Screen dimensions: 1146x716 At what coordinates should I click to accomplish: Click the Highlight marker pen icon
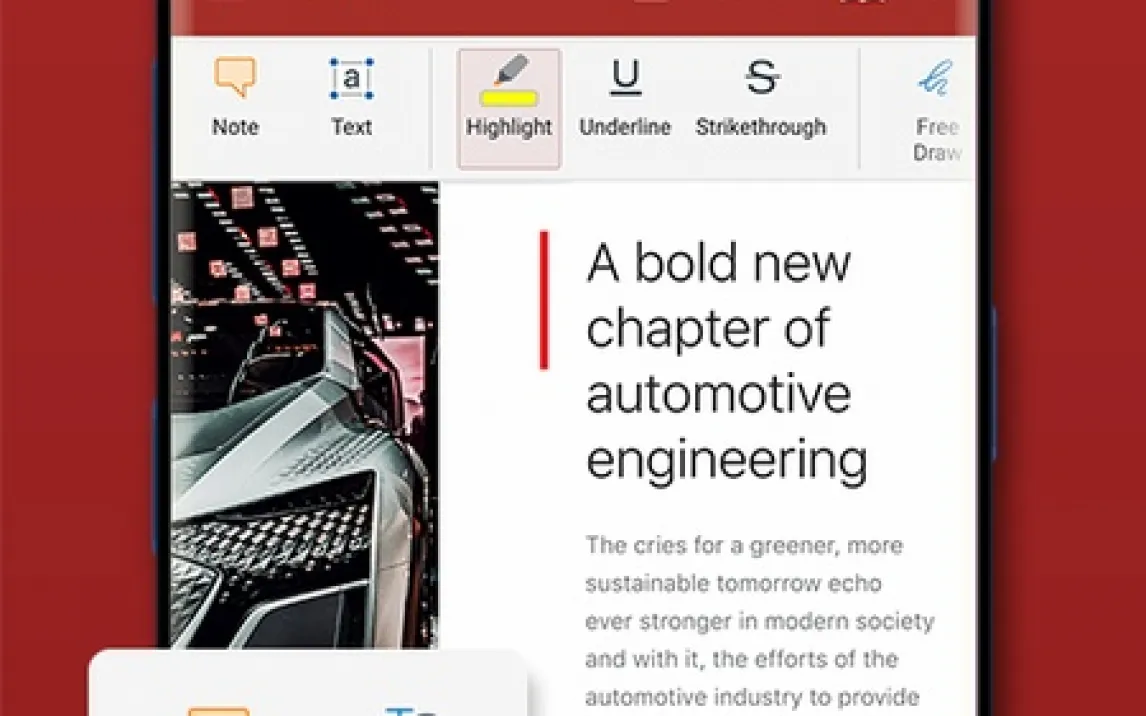tap(511, 70)
